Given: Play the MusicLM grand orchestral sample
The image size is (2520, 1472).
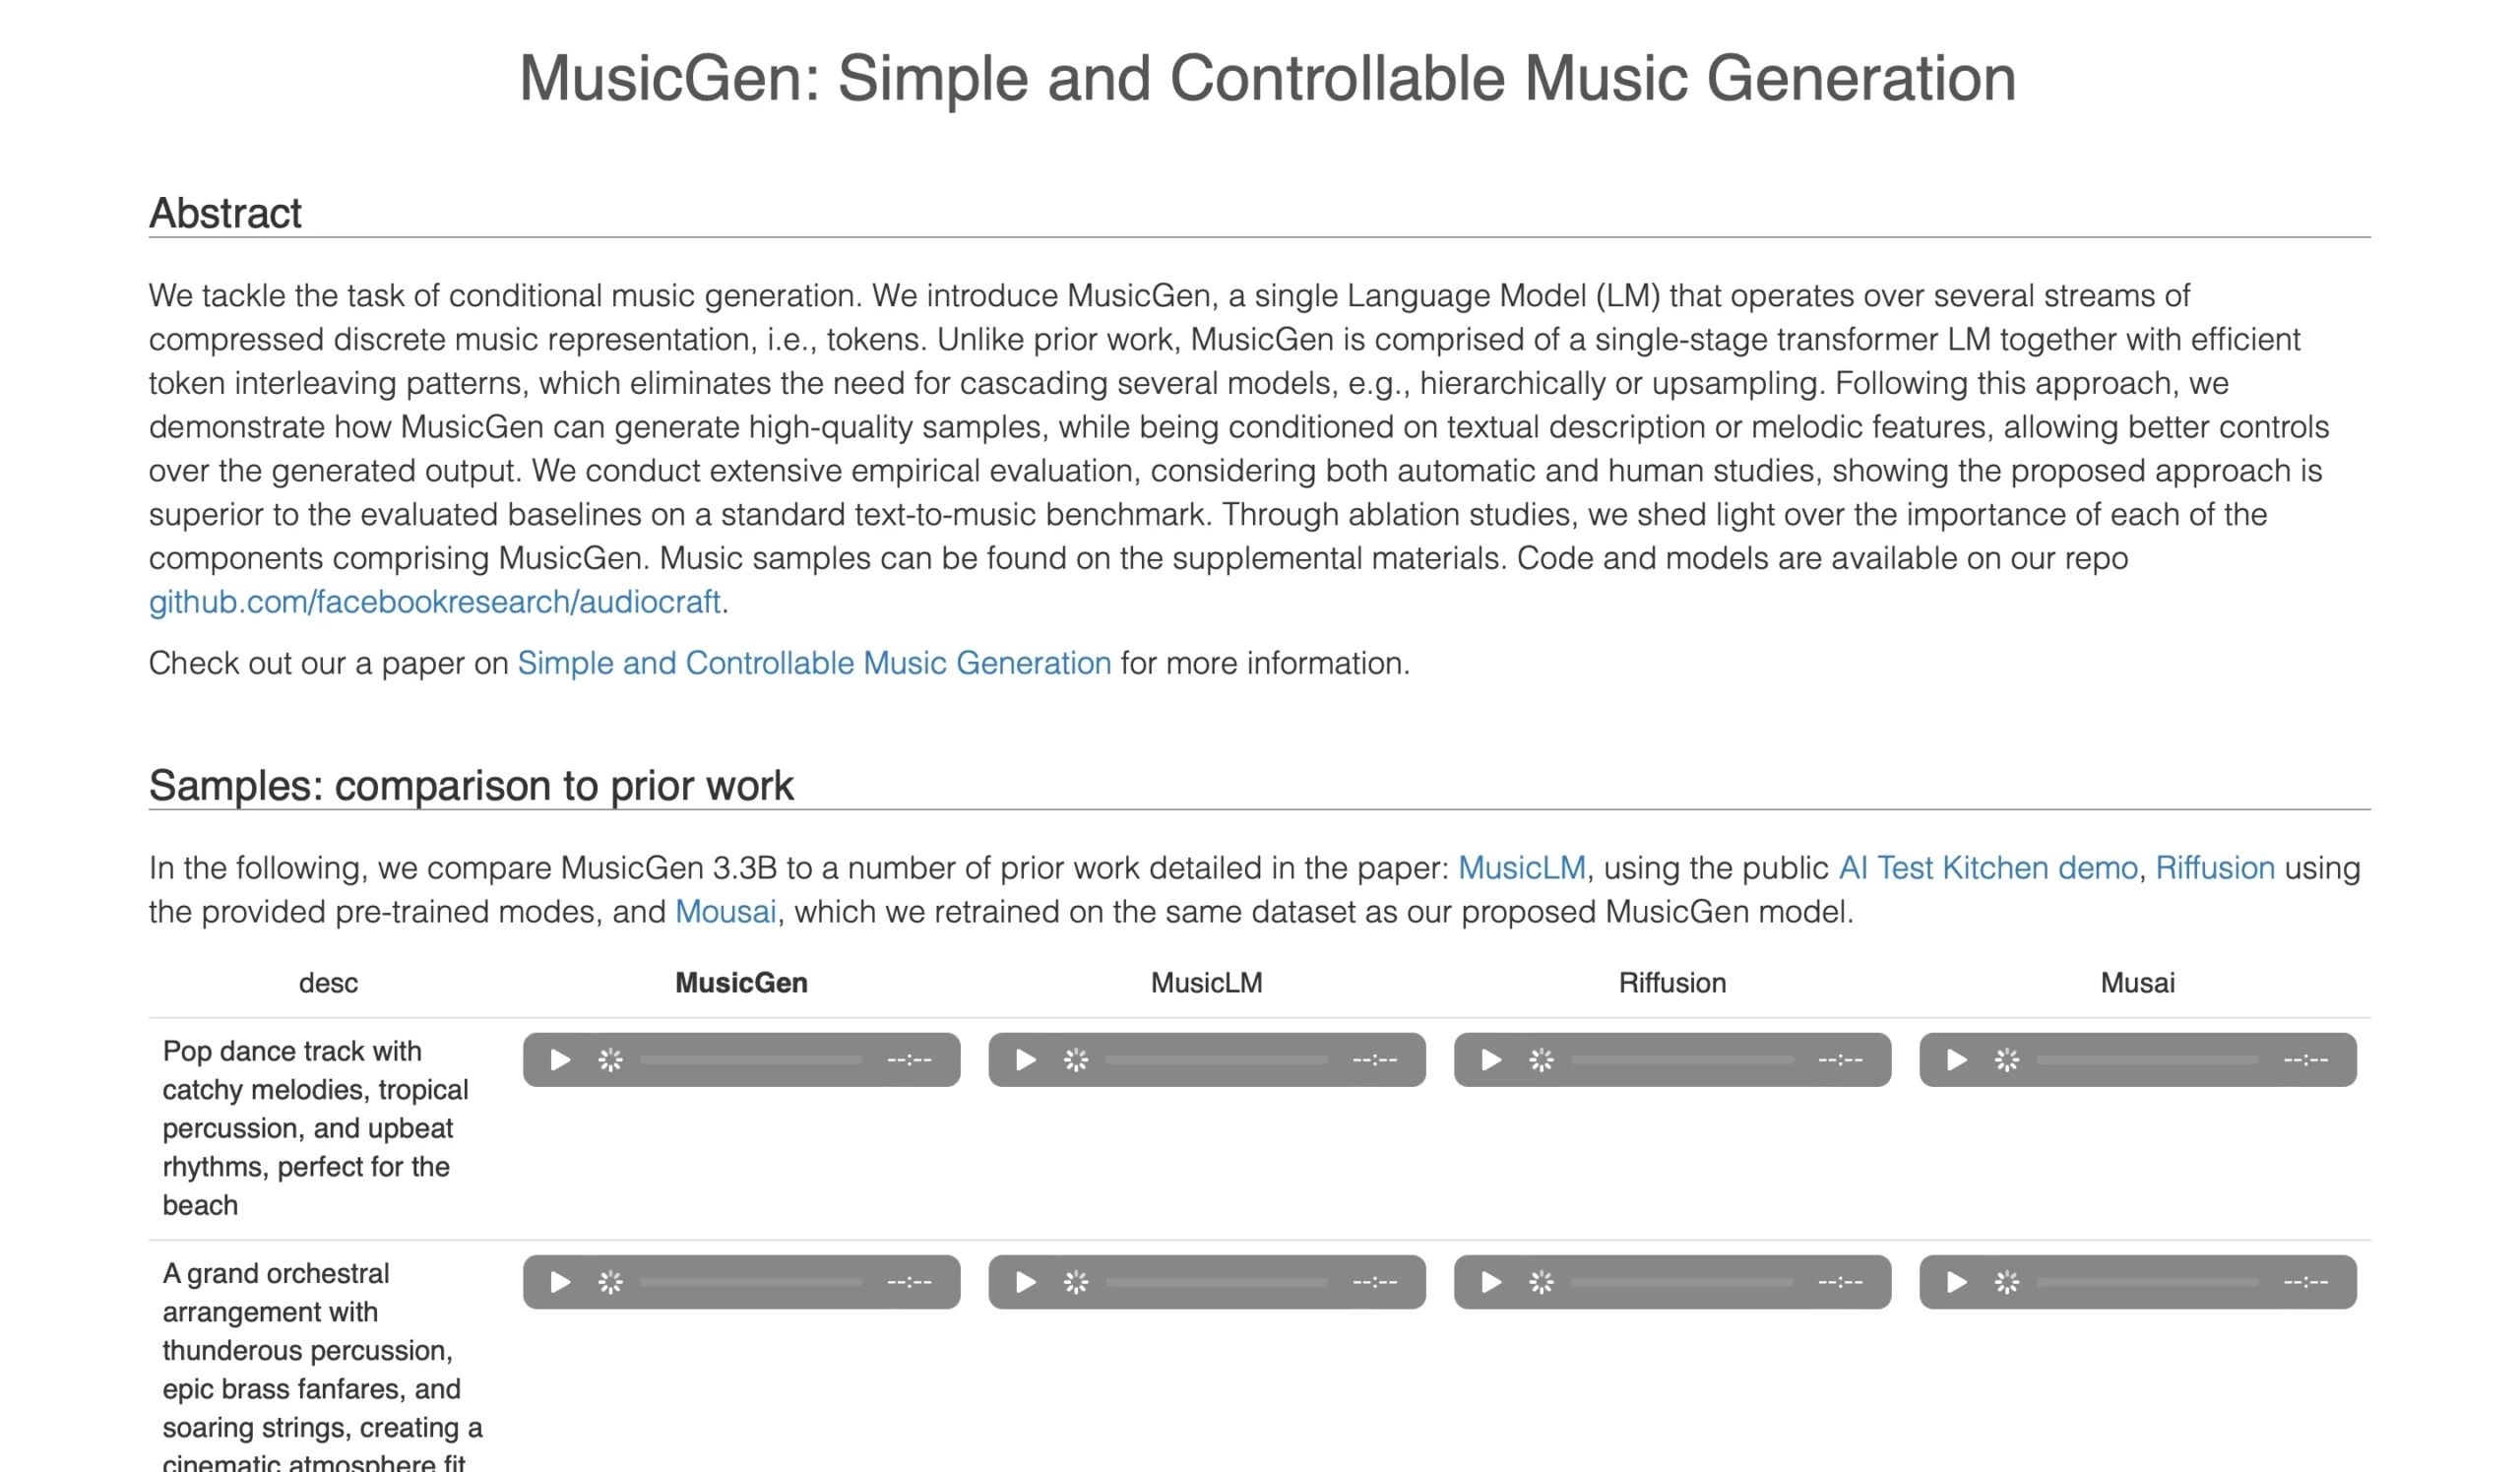Looking at the screenshot, I should [1025, 1282].
